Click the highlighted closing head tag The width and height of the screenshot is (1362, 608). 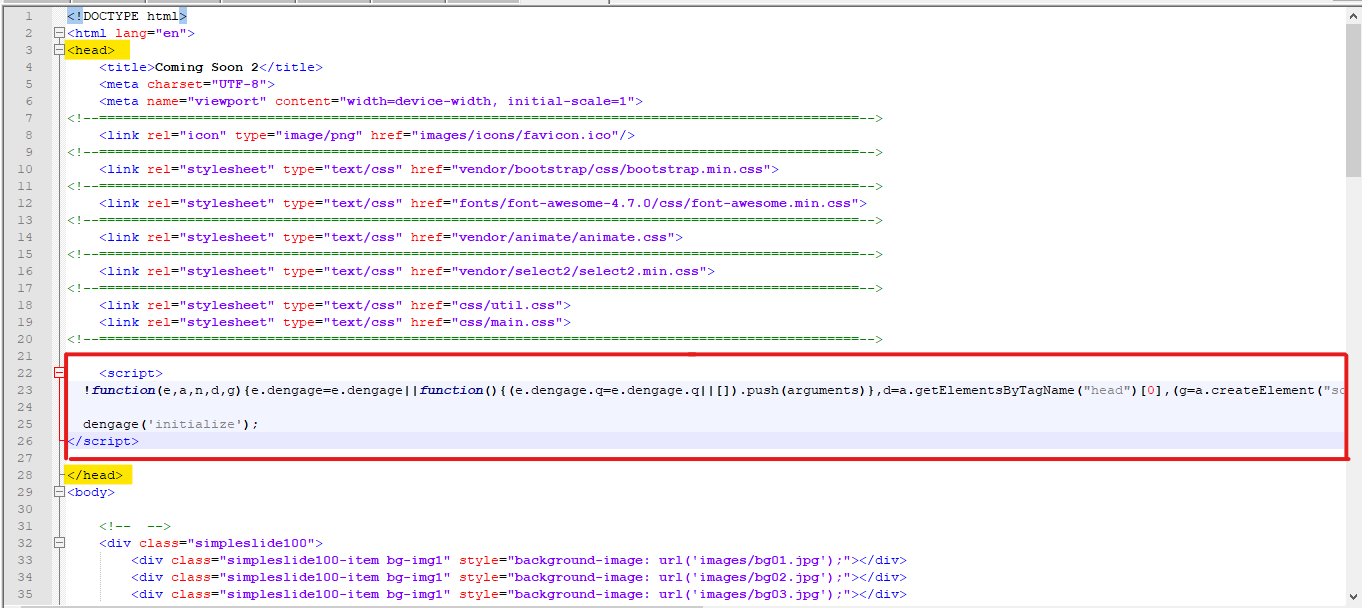(x=95, y=475)
